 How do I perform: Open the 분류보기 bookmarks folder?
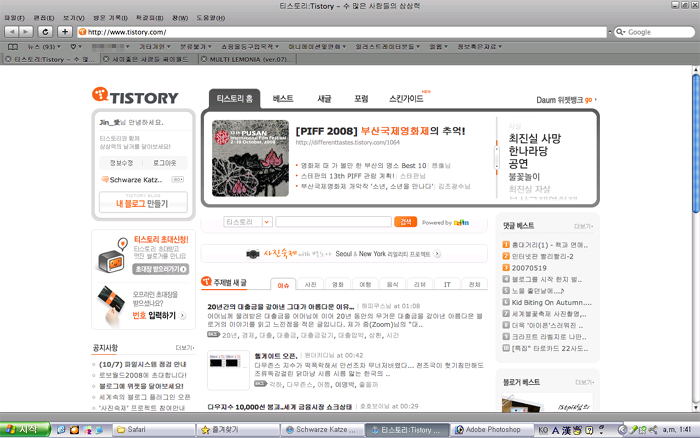click(x=196, y=47)
